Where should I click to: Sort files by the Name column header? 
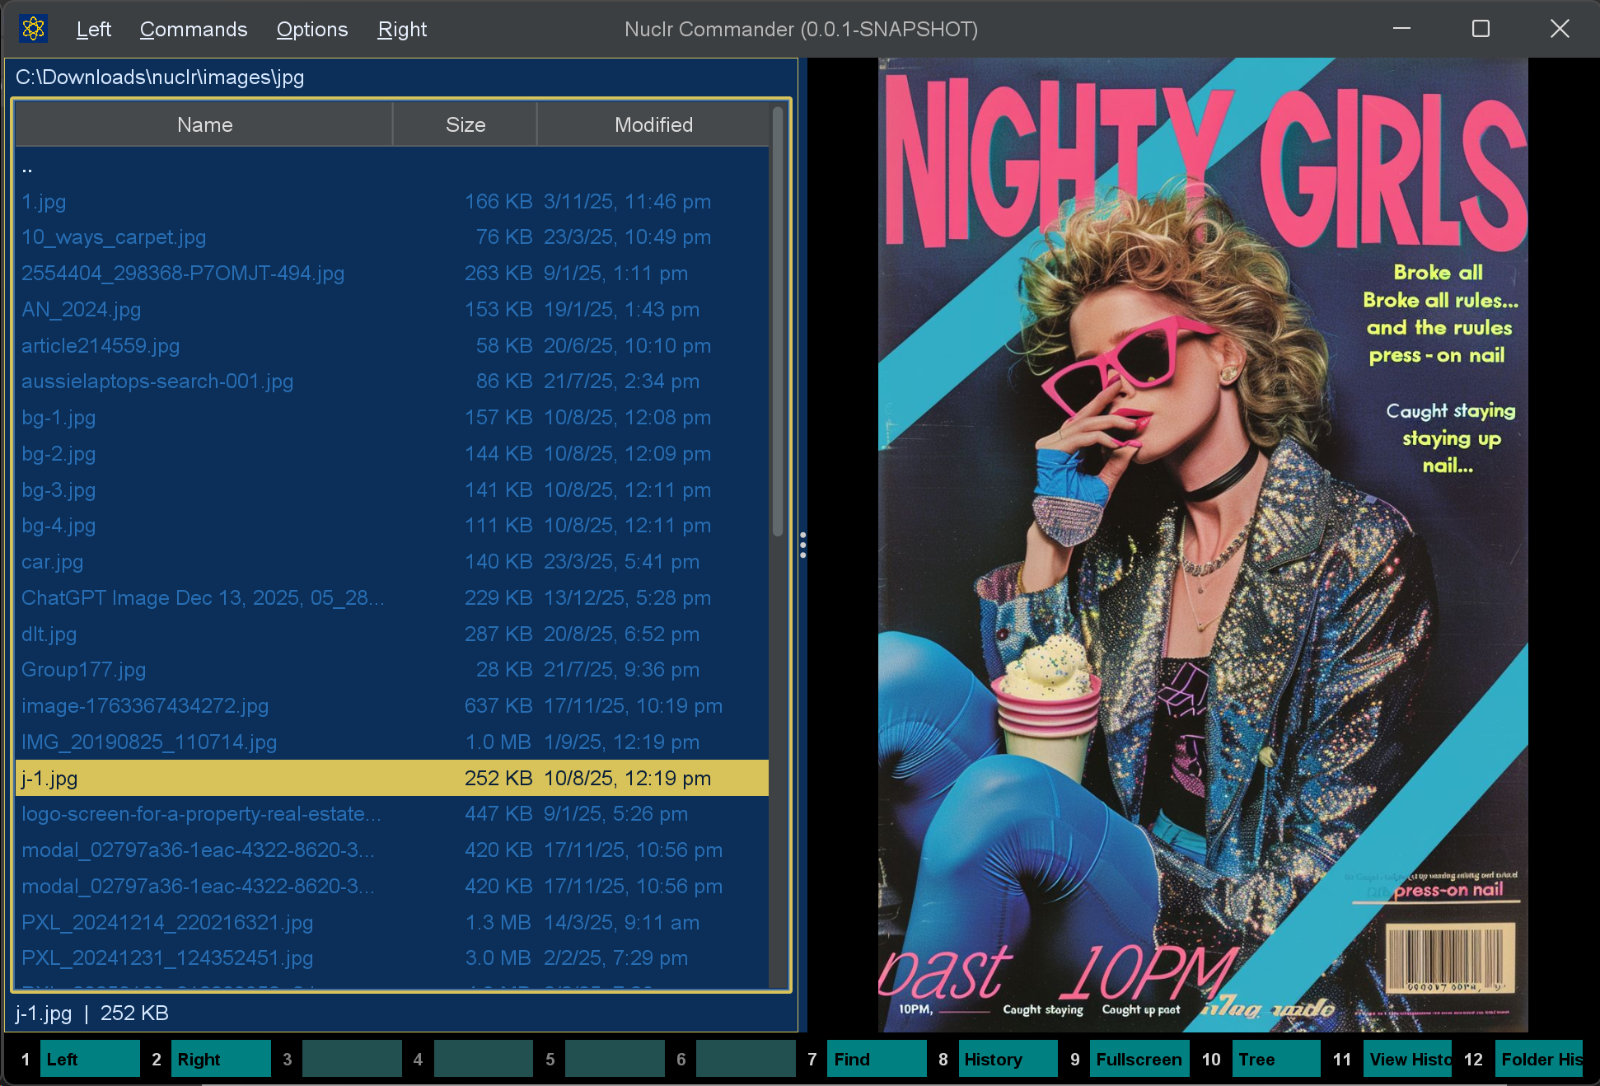pyautogui.click(x=205, y=124)
